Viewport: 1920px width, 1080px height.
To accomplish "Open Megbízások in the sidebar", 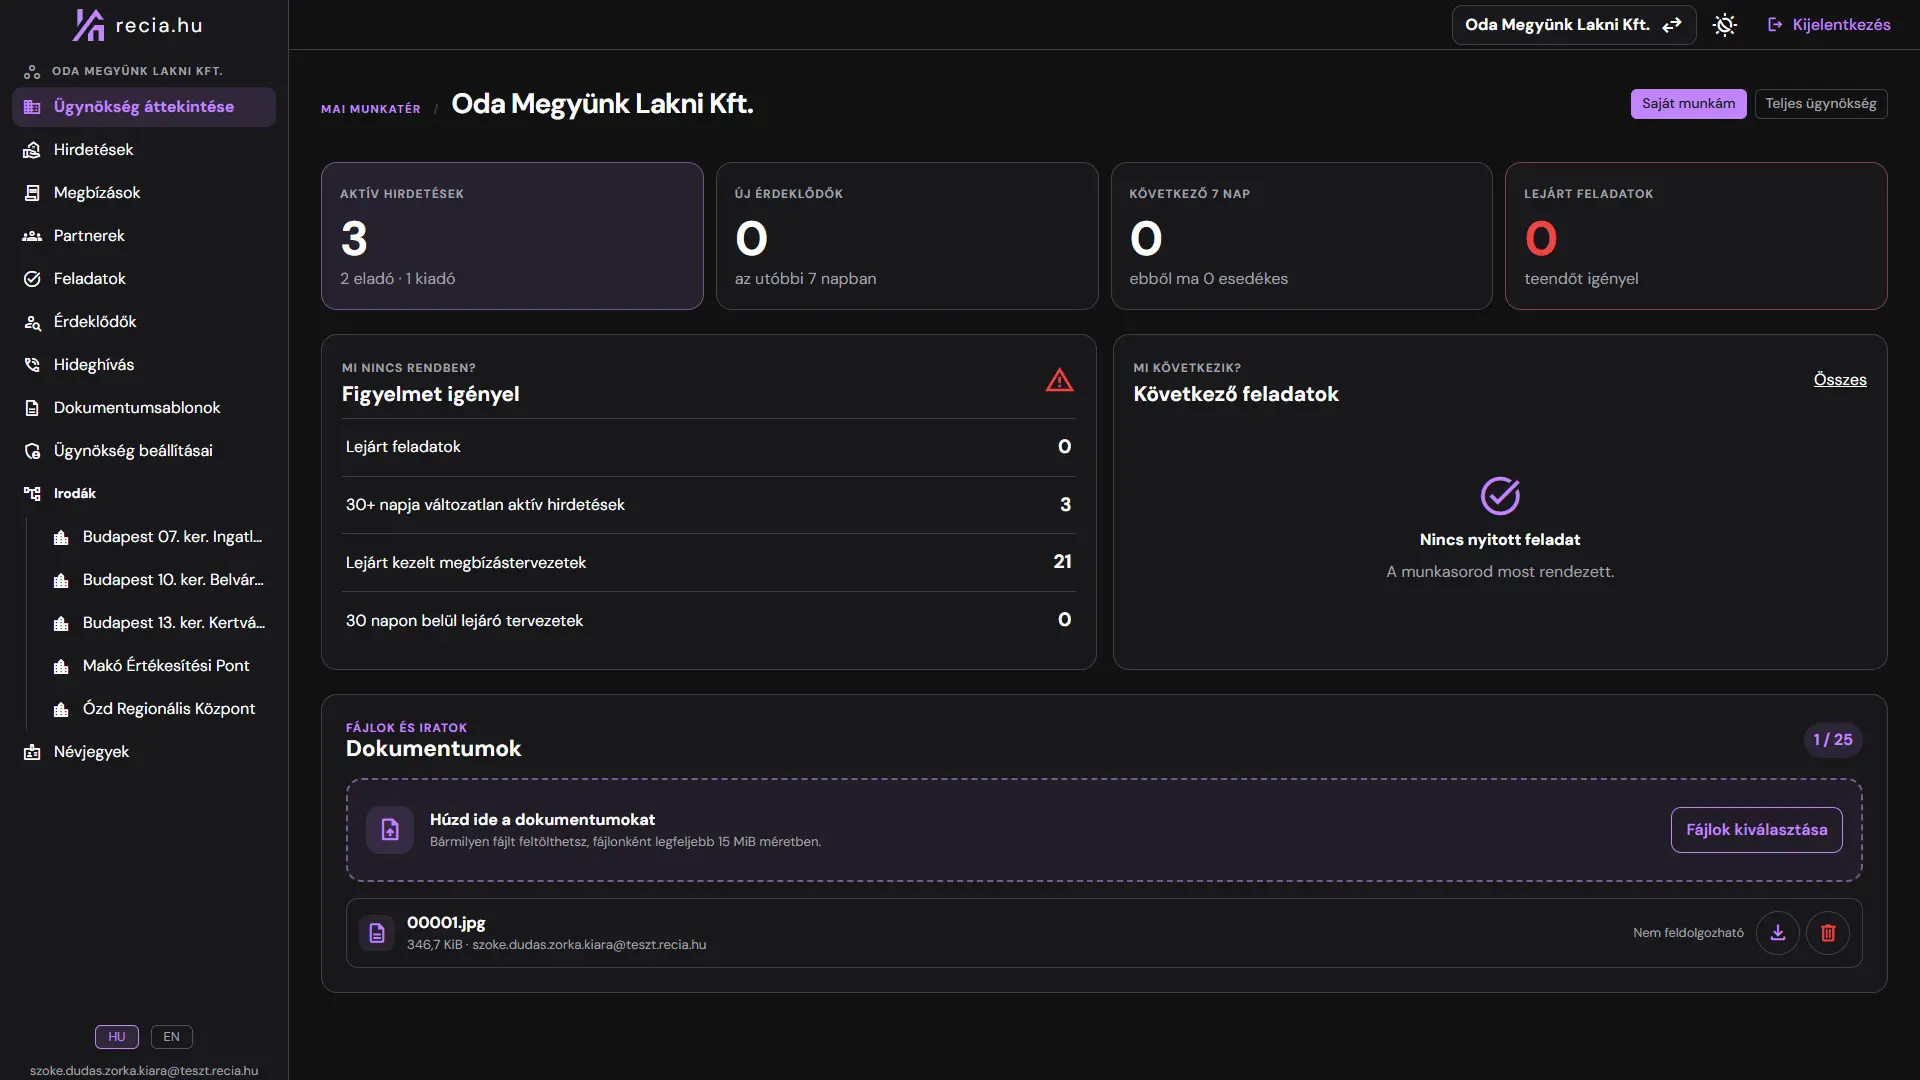I will (x=144, y=193).
